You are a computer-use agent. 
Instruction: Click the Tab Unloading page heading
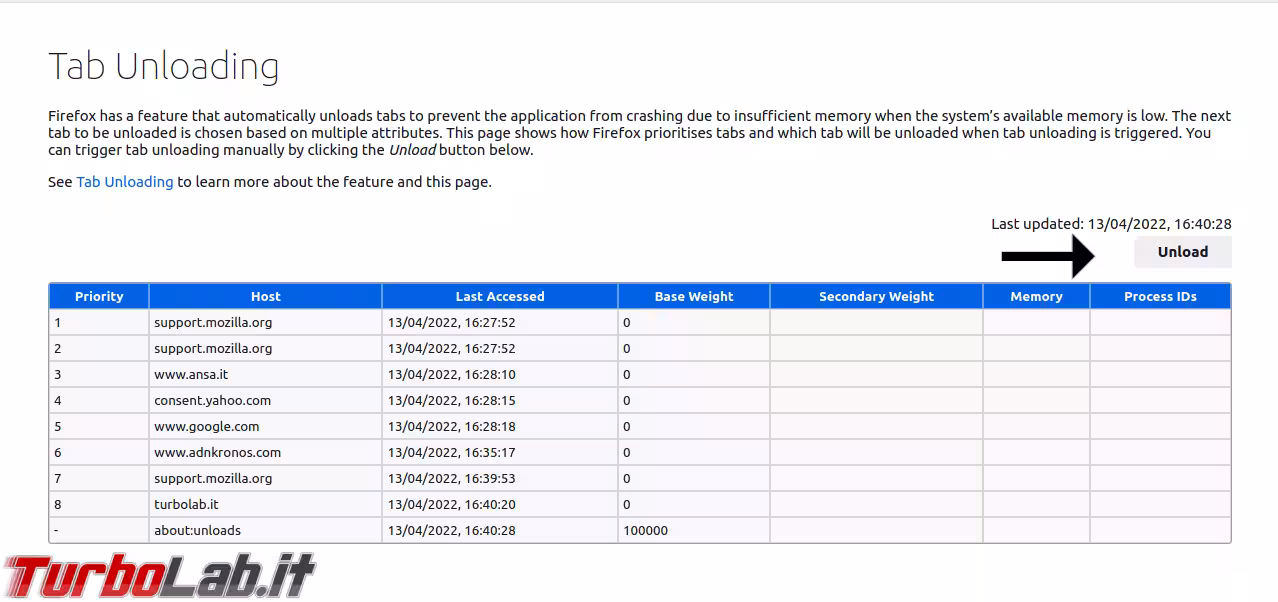coord(164,64)
